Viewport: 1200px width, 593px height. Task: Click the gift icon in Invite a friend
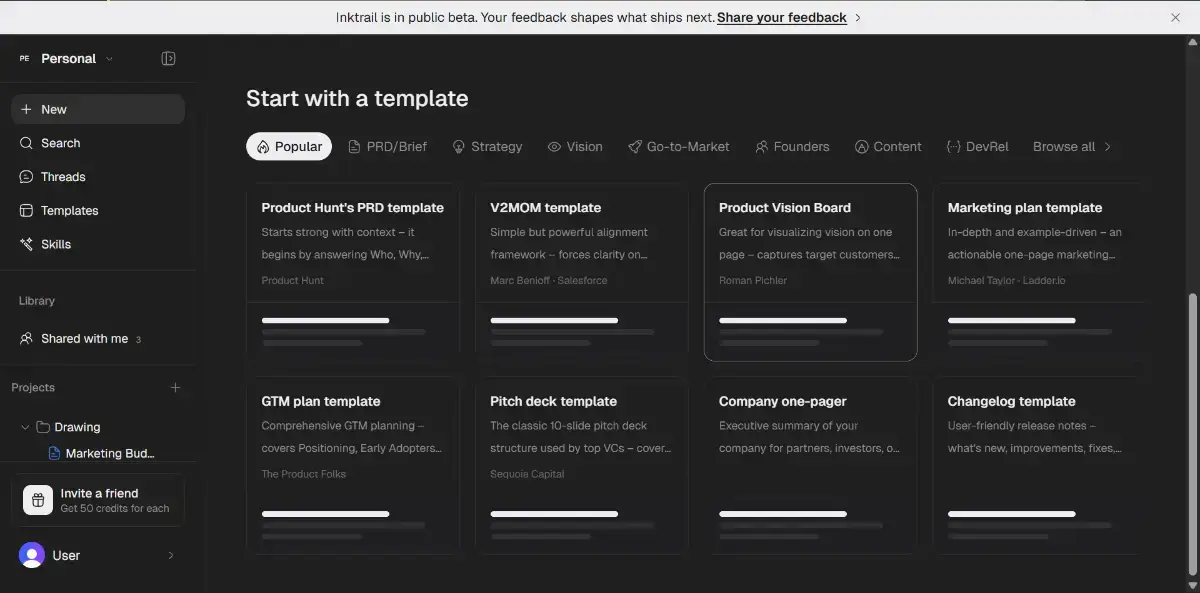37,500
